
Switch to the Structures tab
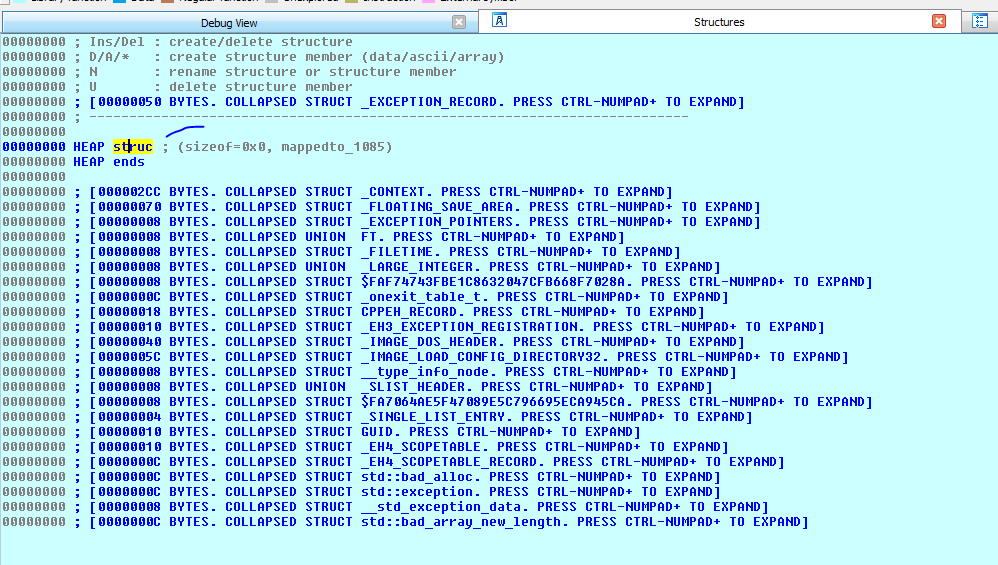[x=718, y=22]
